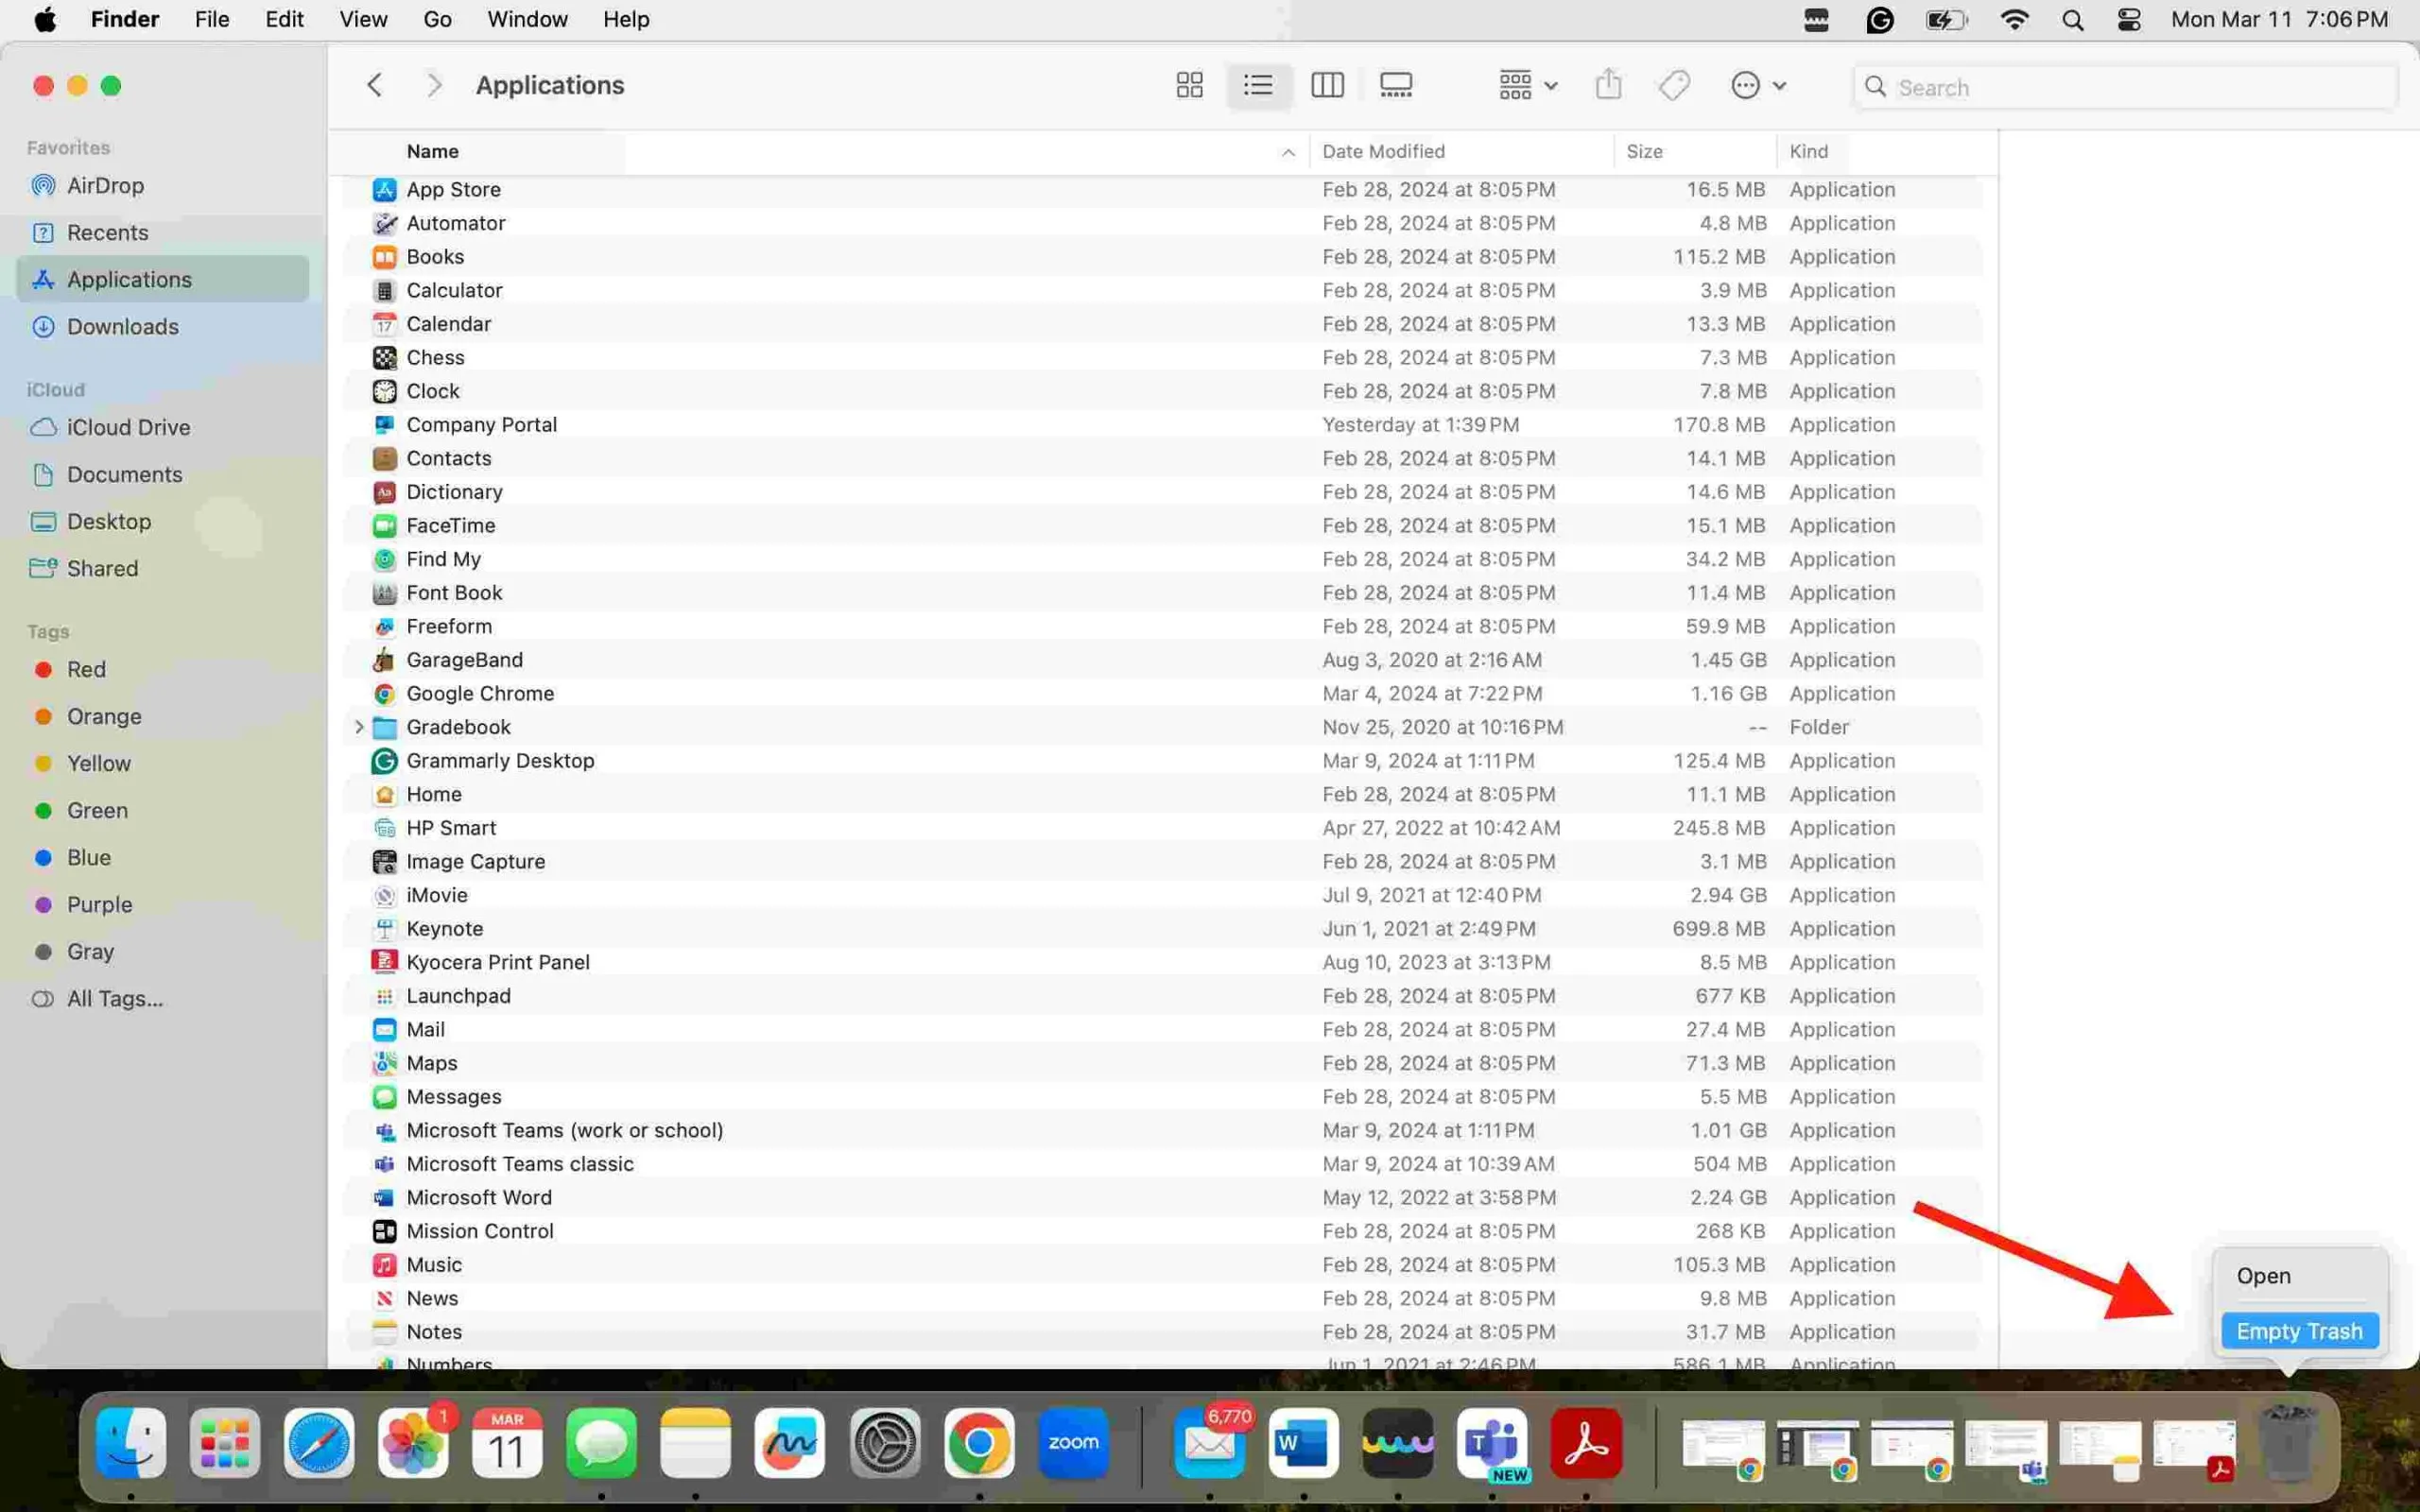Click the Gallery view icon
The height and width of the screenshot is (1512, 2420).
(1397, 85)
